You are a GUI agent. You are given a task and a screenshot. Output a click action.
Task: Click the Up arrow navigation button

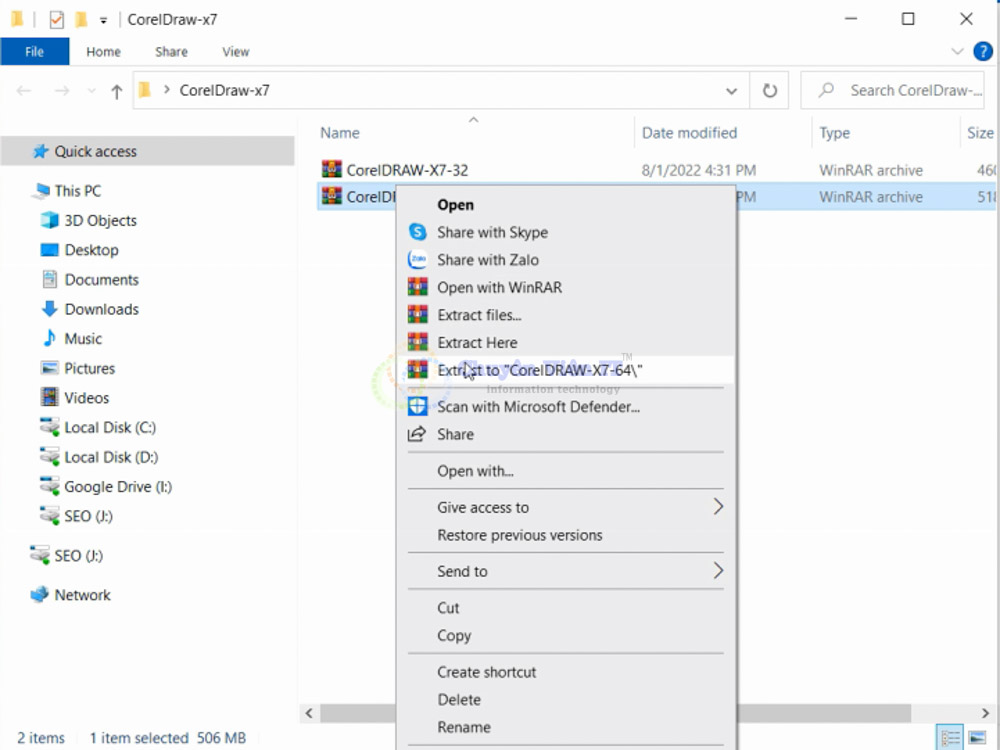[x=117, y=91]
